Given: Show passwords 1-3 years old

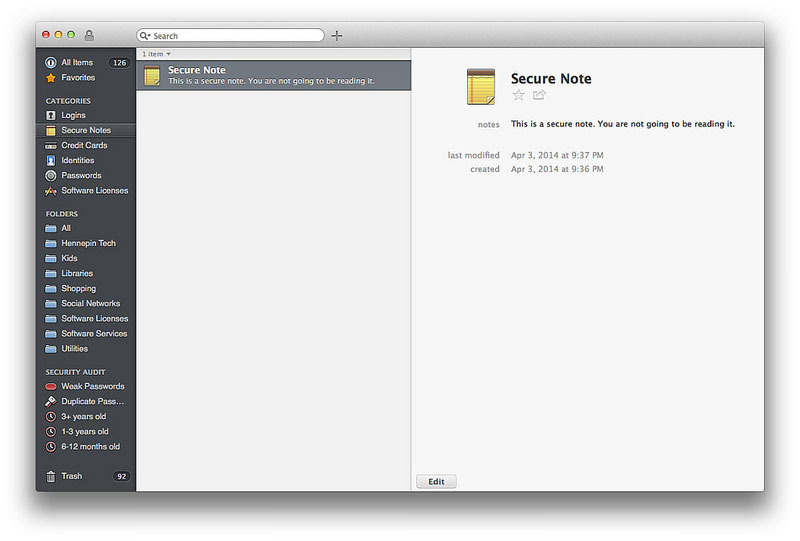Looking at the screenshot, I should click(x=85, y=431).
